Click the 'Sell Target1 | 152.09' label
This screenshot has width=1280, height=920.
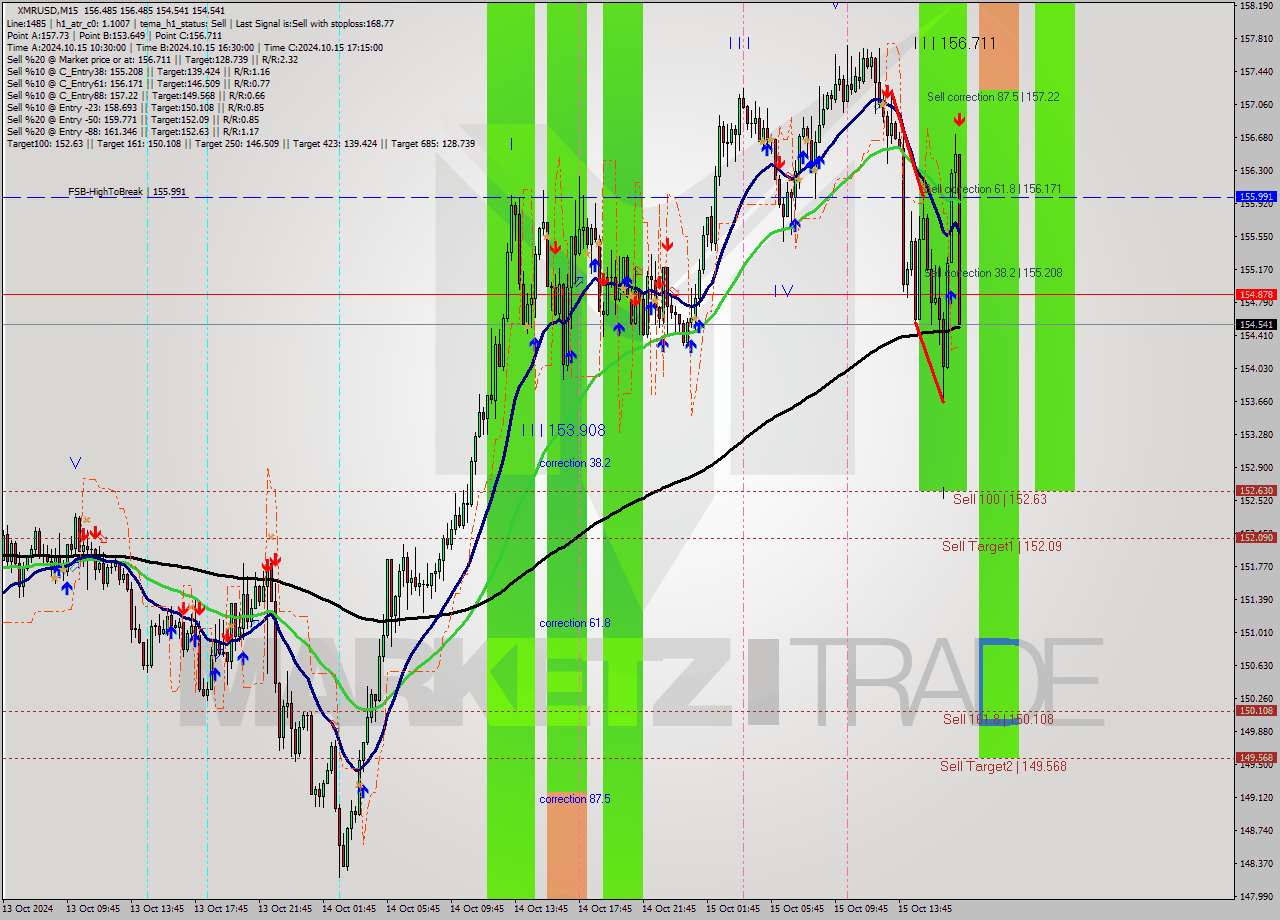[1002, 546]
